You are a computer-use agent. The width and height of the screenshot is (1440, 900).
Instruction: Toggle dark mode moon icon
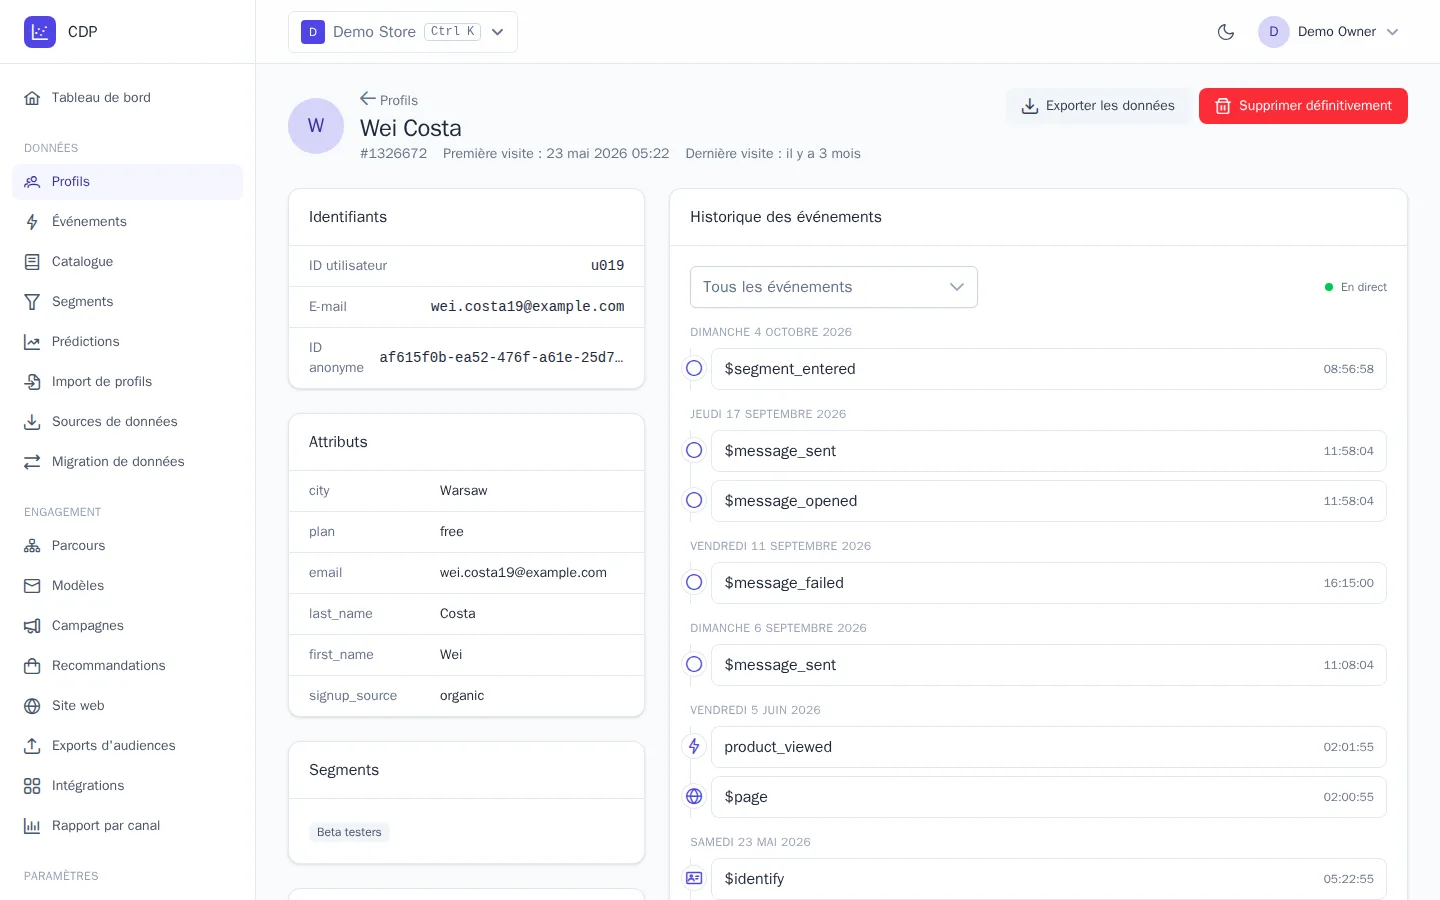pos(1226,32)
